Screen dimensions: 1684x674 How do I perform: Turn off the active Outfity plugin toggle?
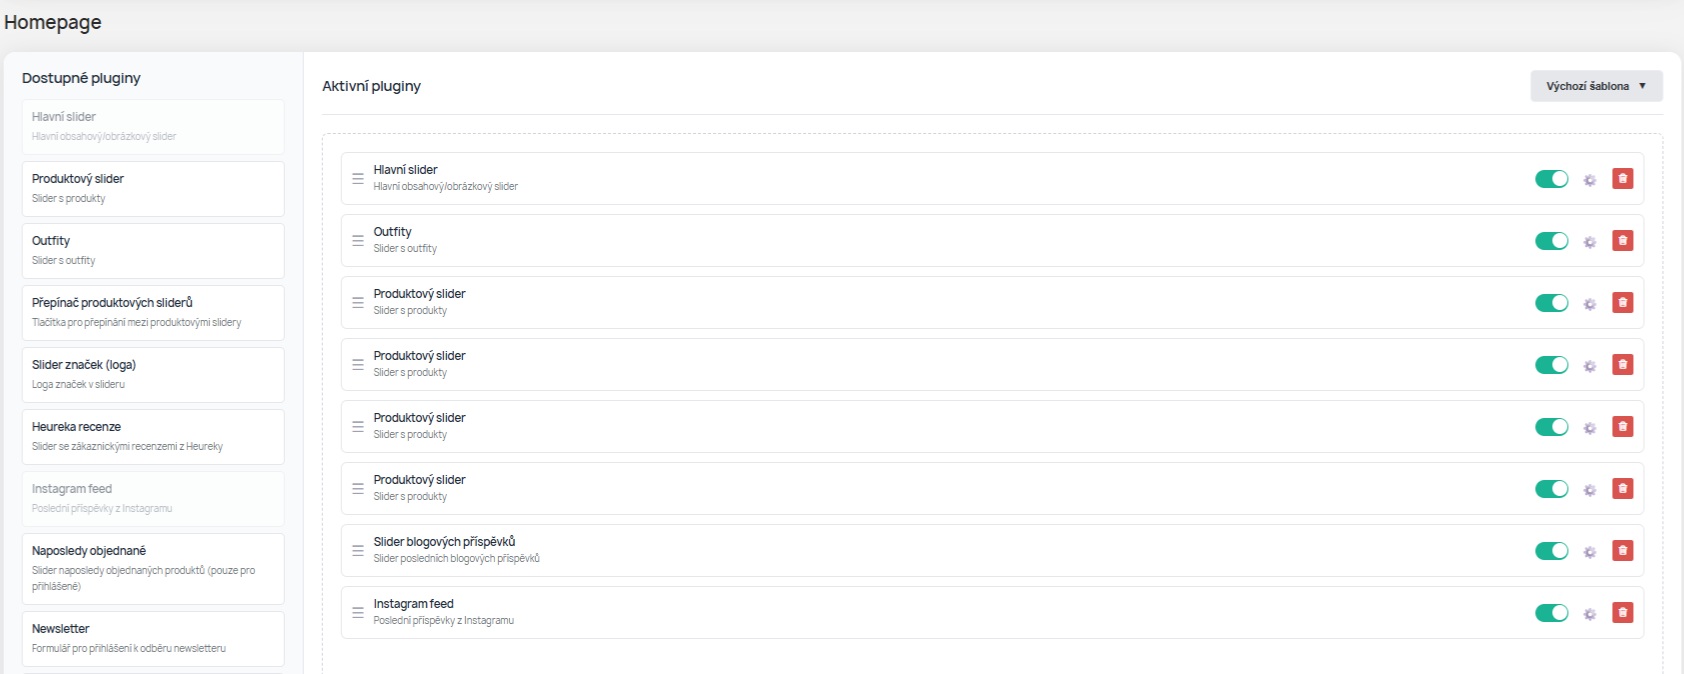(1551, 241)
